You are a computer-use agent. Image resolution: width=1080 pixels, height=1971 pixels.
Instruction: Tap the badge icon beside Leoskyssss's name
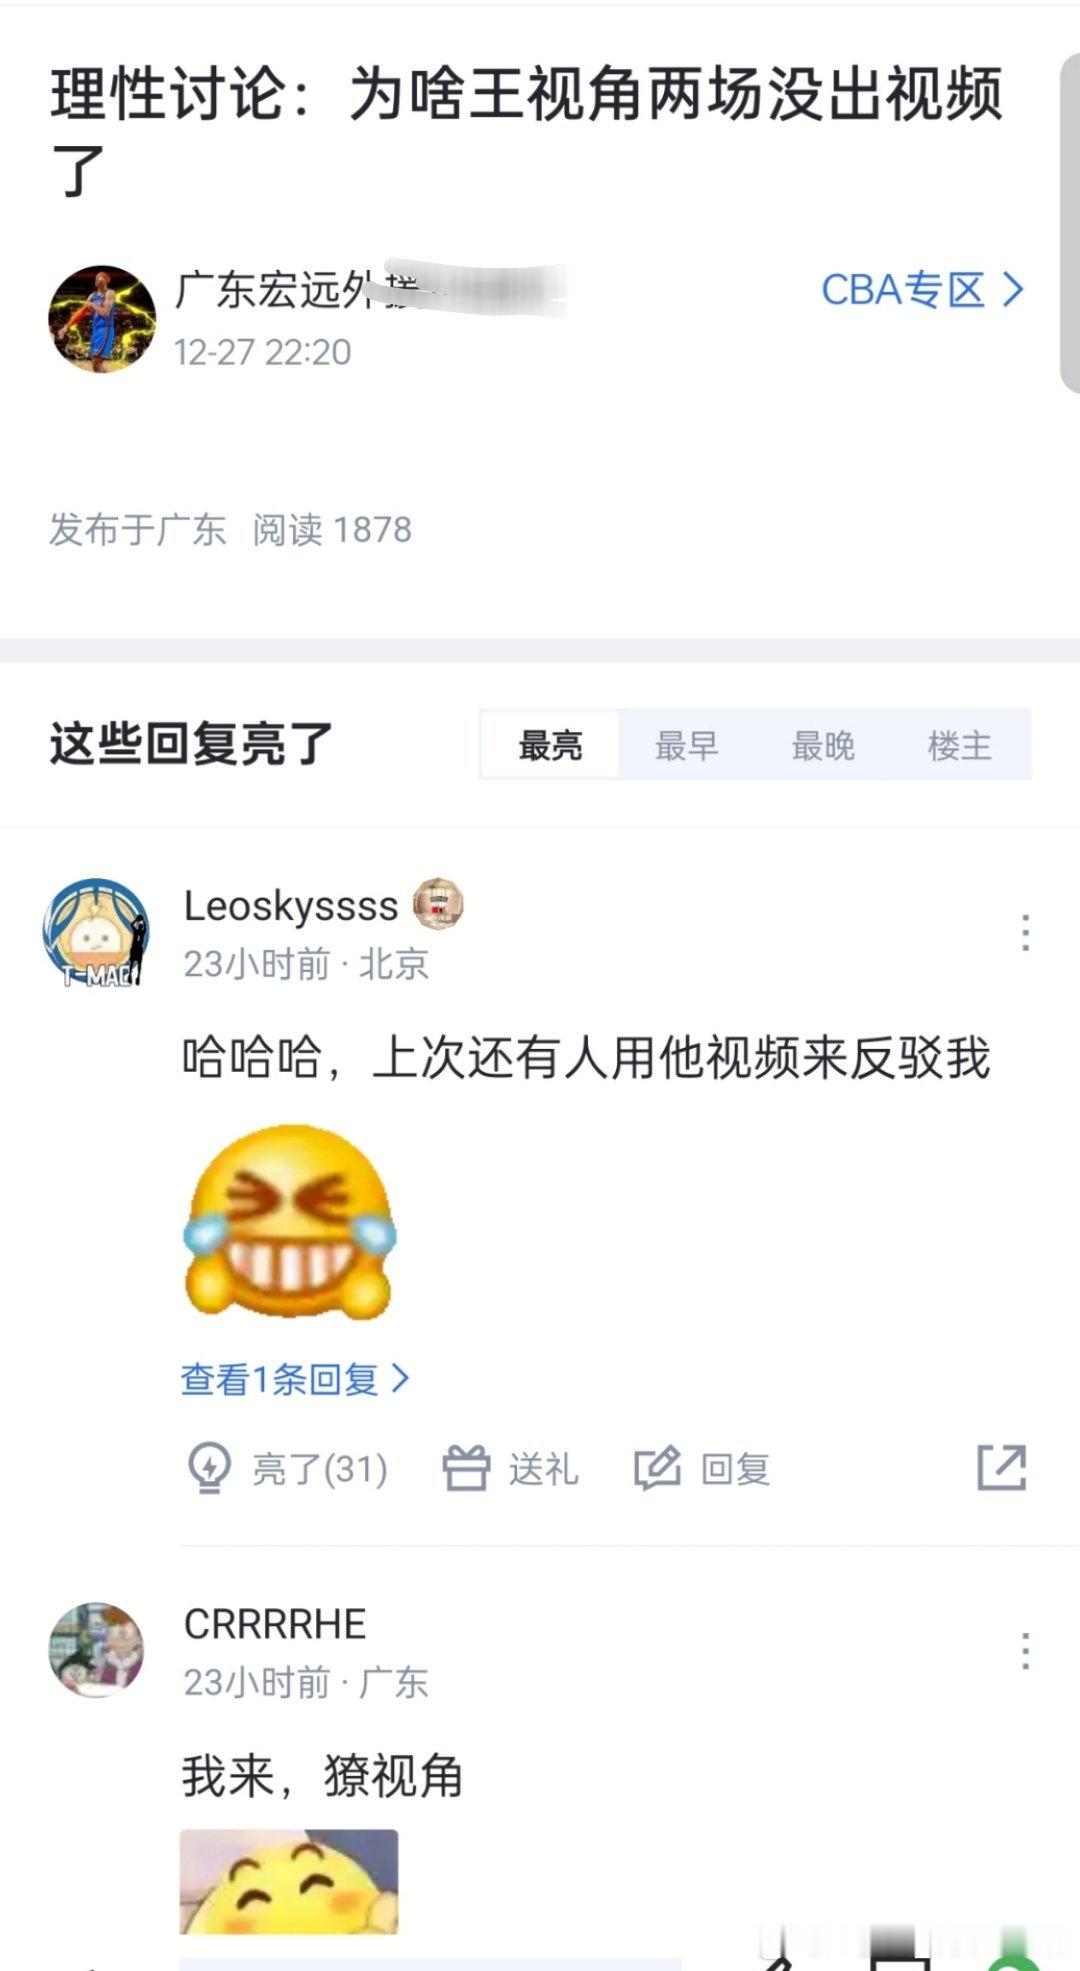pyautogui.click(x=438, y=904)
